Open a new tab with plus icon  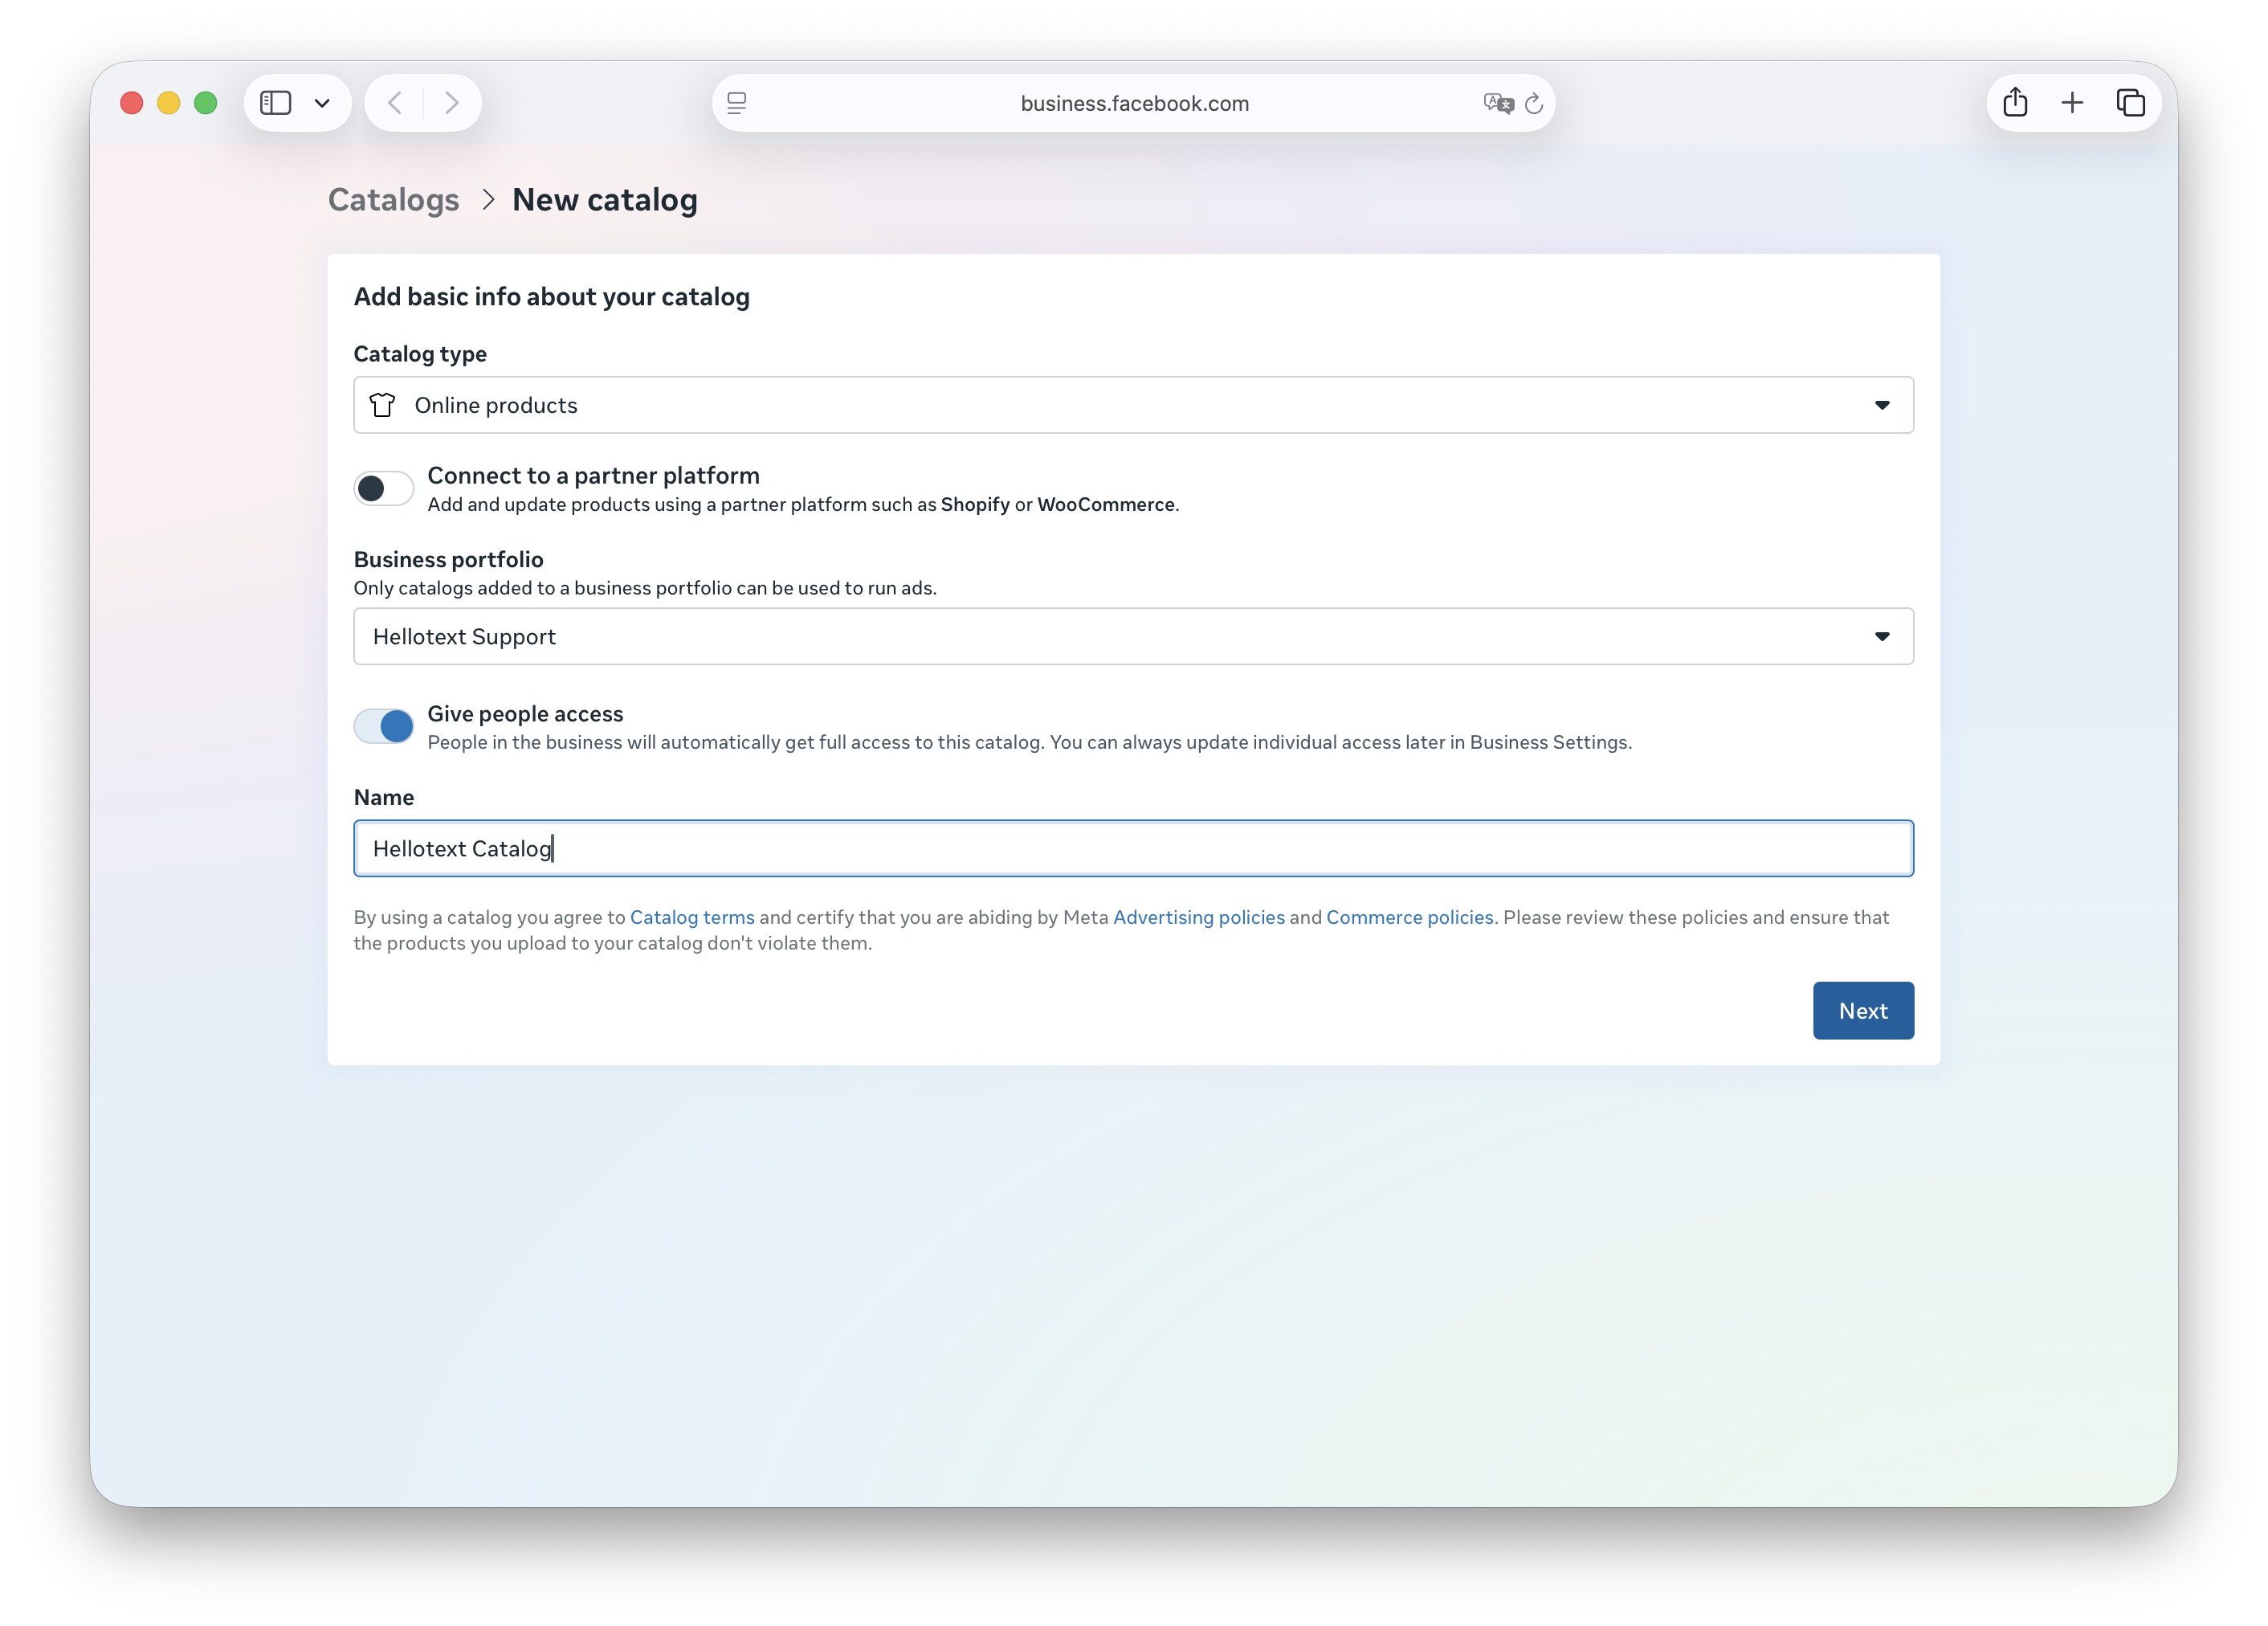[2072, 103]
